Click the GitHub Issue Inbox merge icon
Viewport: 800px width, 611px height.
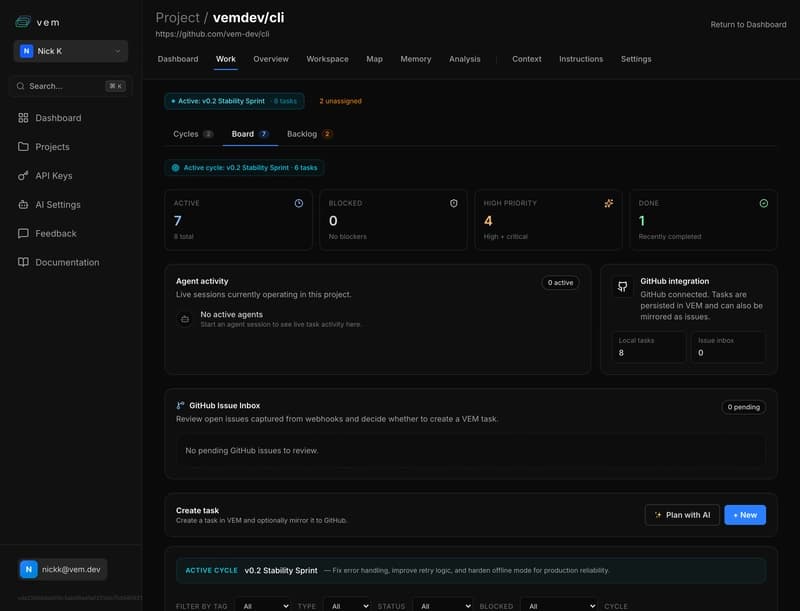[181, 404]
